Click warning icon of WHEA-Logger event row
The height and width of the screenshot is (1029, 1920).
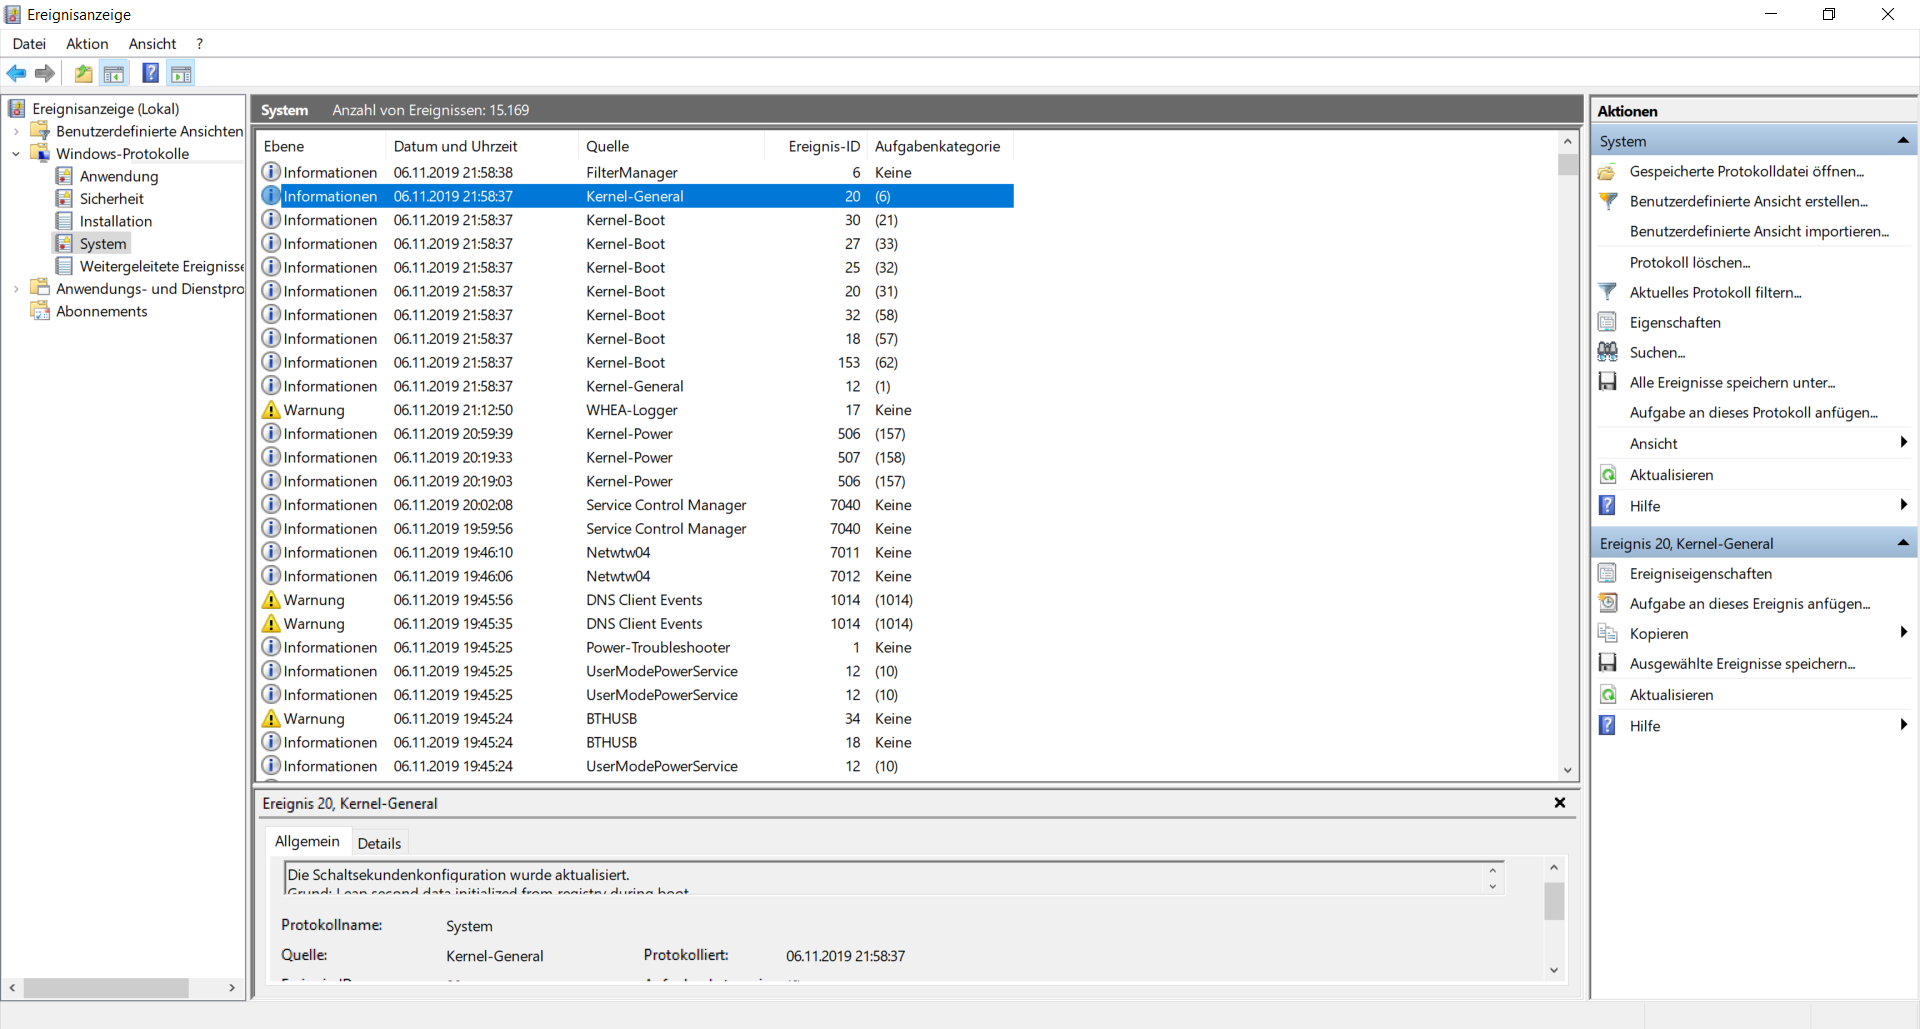pyautogui.click(x=271, y=410)
